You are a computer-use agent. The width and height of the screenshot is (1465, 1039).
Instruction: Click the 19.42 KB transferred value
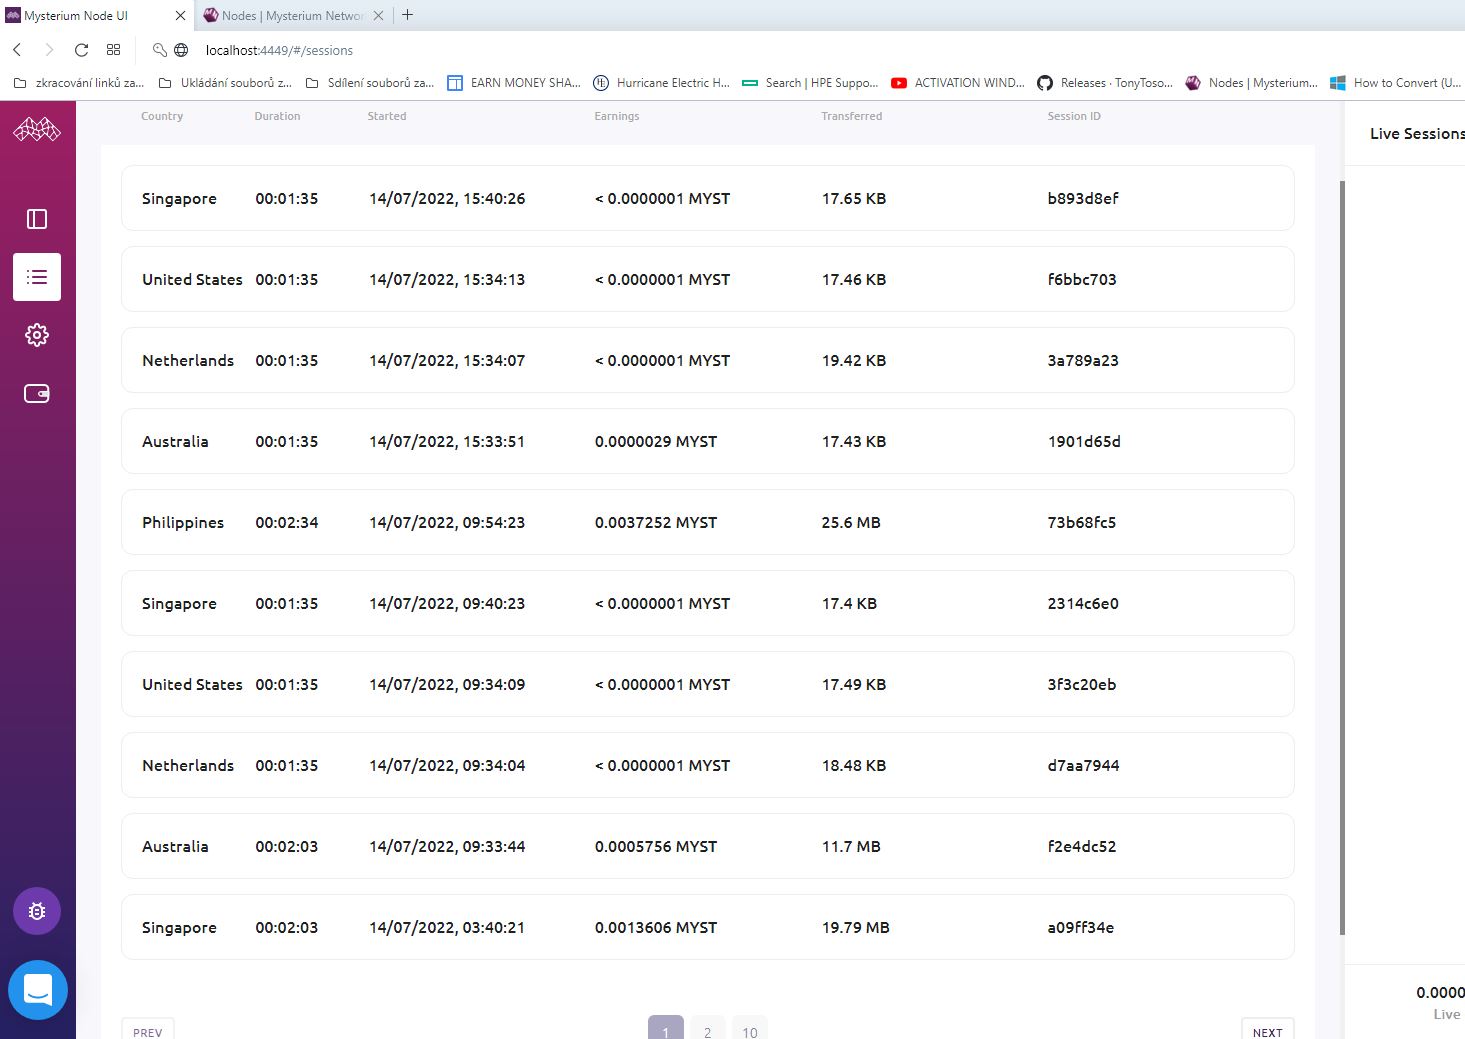854,360
